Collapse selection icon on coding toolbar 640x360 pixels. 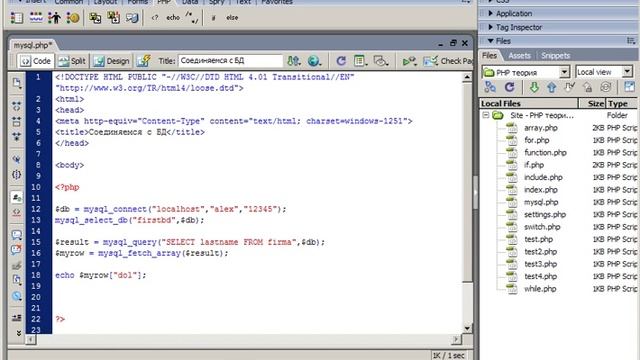[17, 121]
